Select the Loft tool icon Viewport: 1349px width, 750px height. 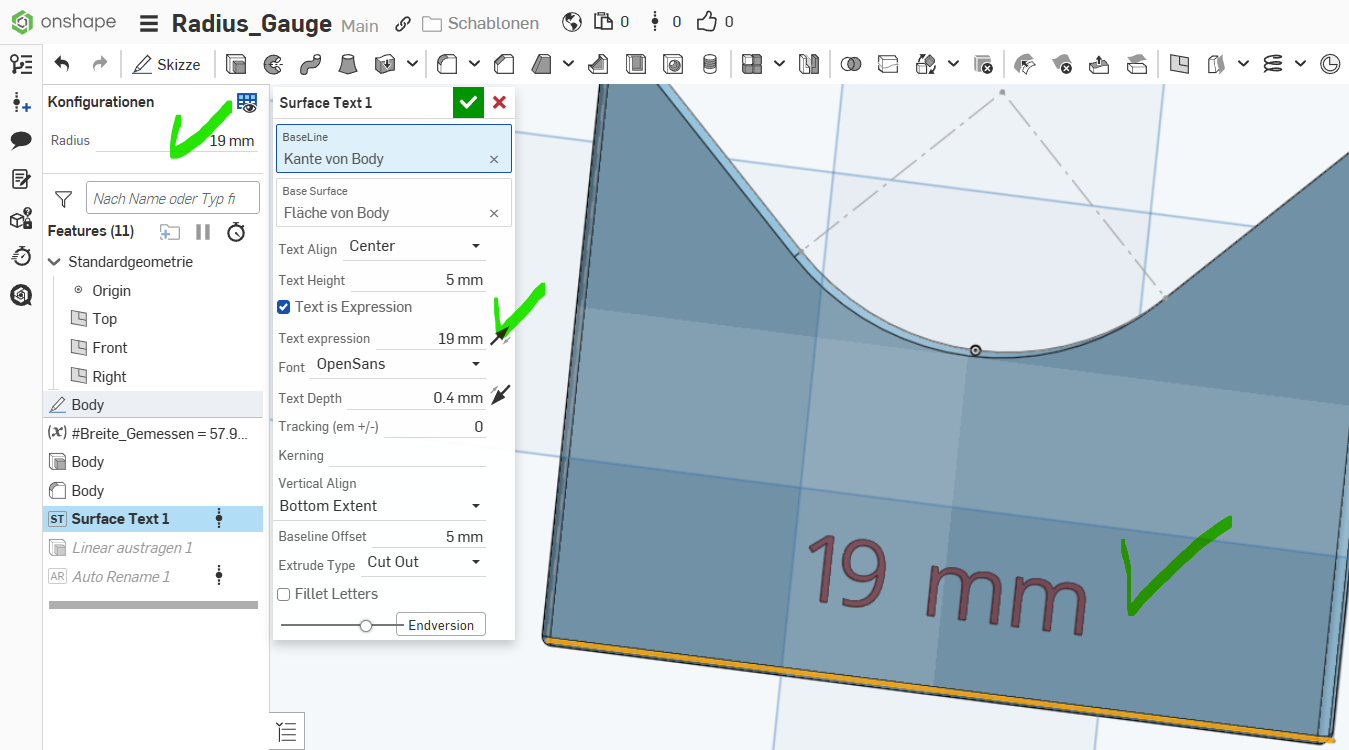(x=347, y=64)
